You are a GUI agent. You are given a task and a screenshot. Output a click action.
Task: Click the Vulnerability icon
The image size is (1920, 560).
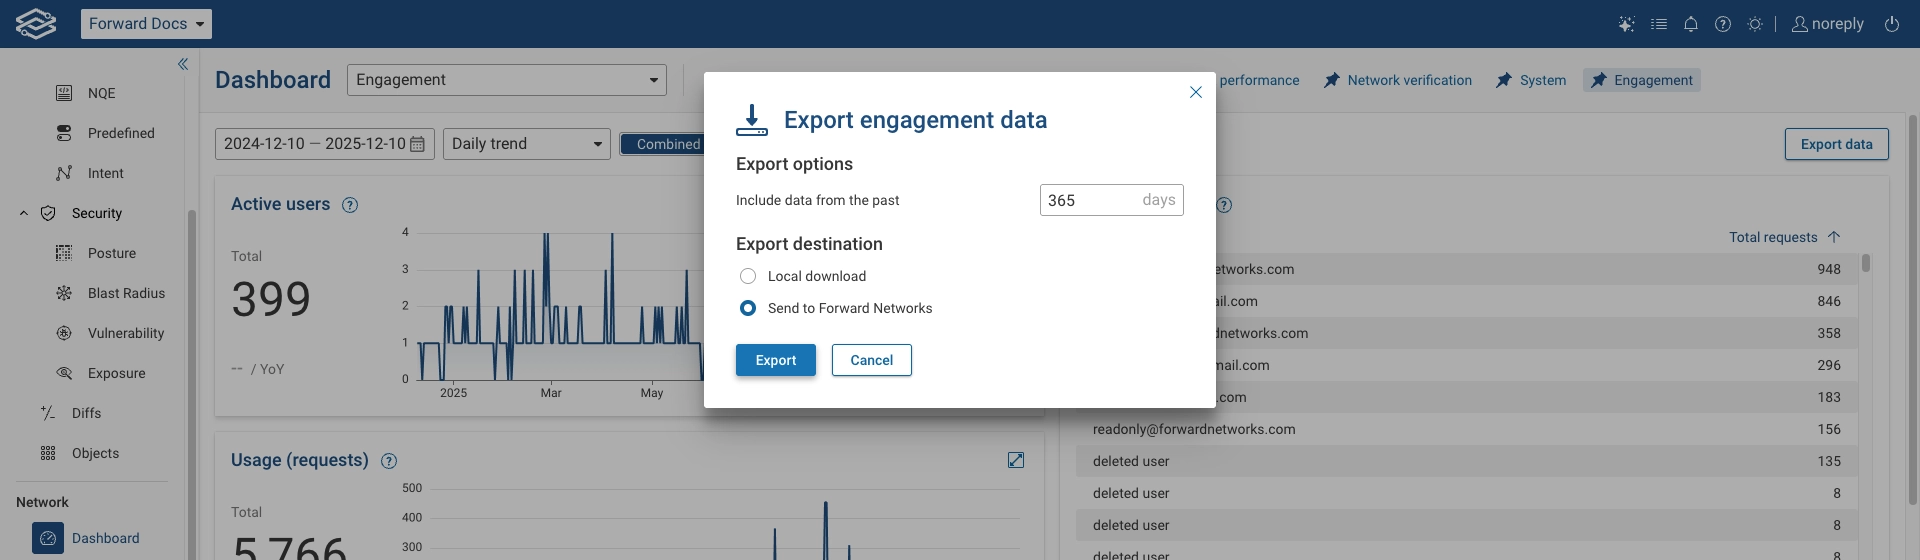[64, 333]
